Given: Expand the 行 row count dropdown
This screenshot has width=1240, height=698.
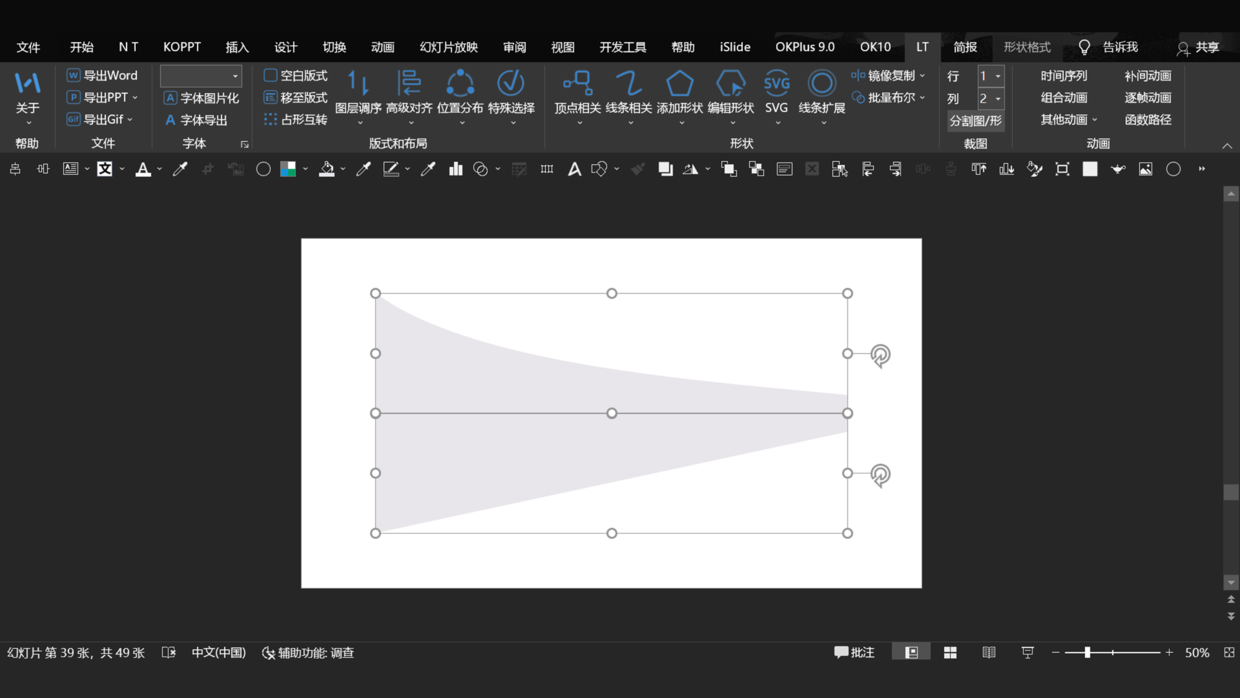Looking at the screenshot, I should click(998, 76).
